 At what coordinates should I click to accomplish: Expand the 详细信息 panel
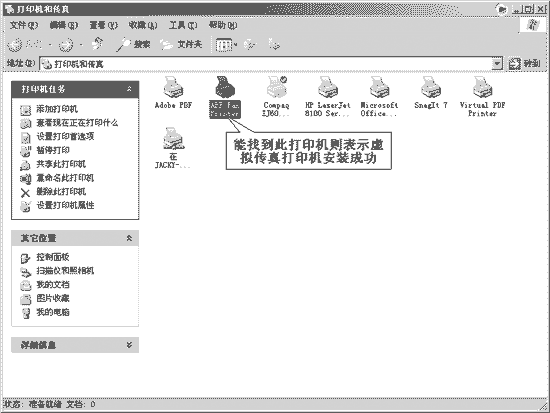[129, 345]
